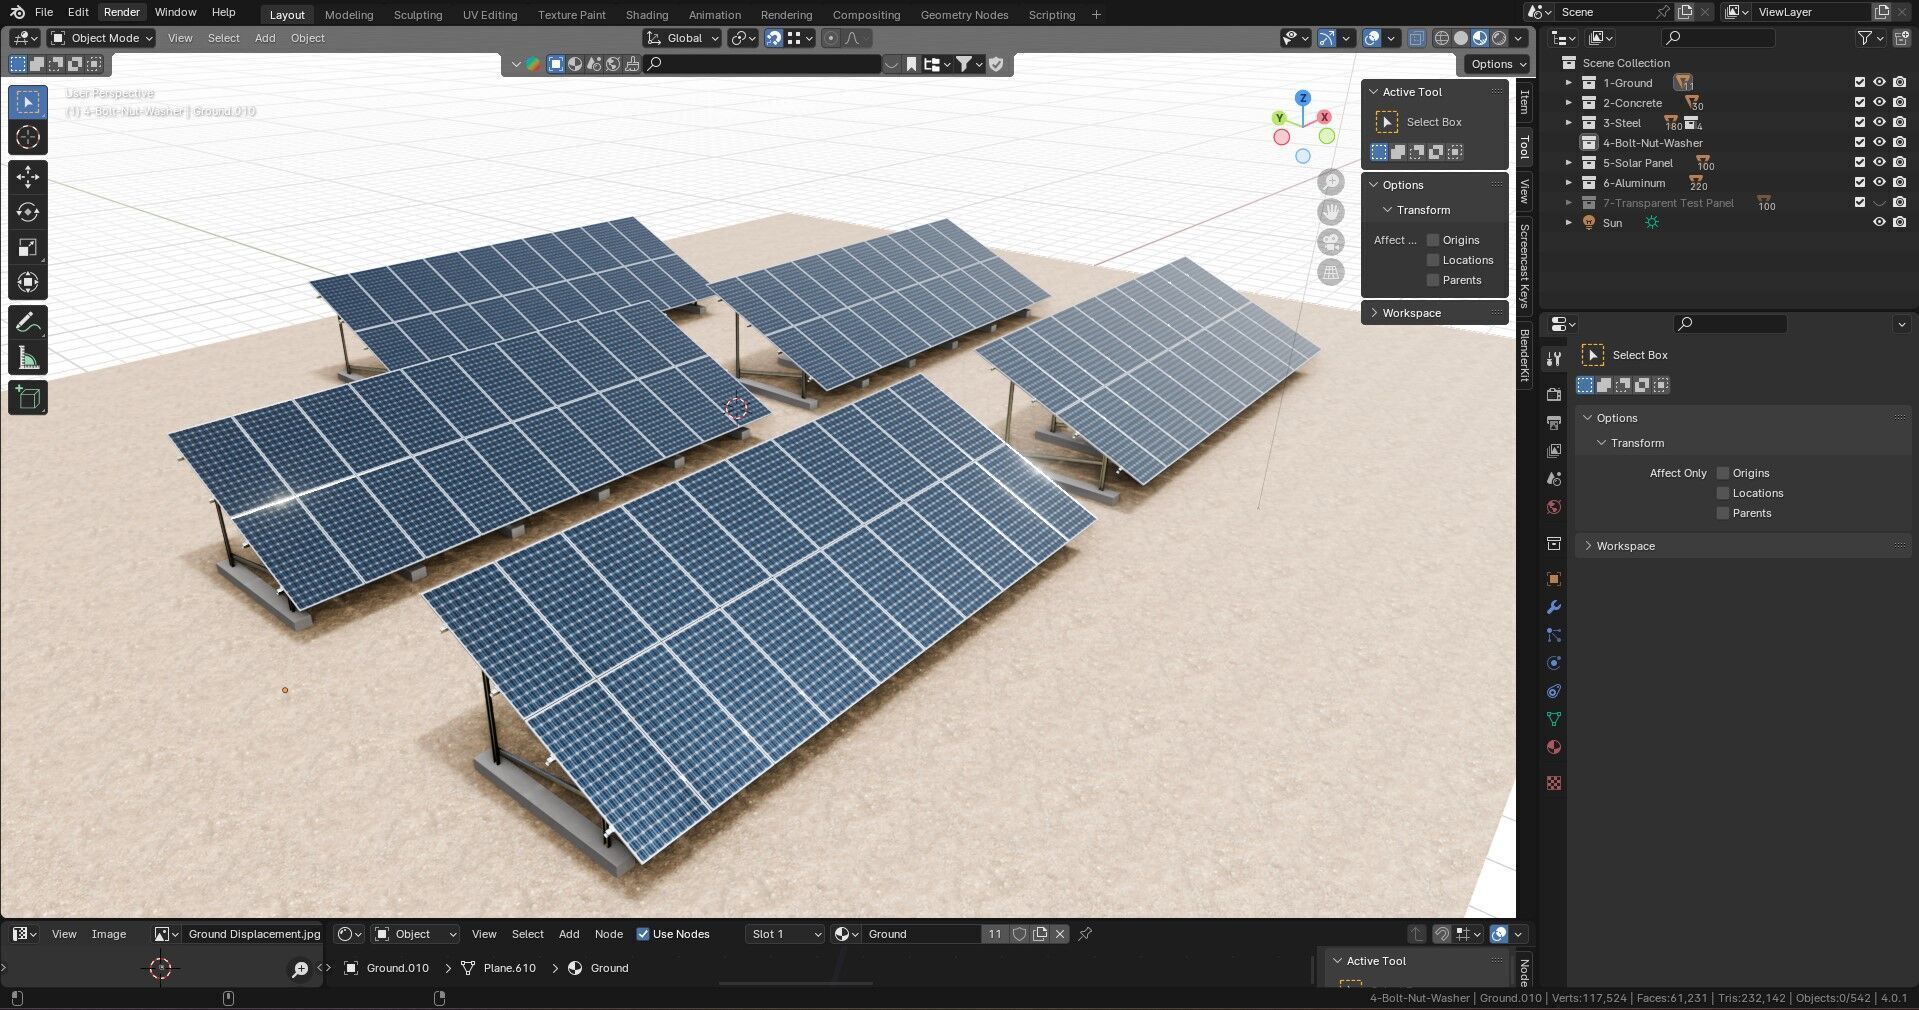
Task: Click material user count 11 button
Action: pyautogui.click(x=994, y=934)
